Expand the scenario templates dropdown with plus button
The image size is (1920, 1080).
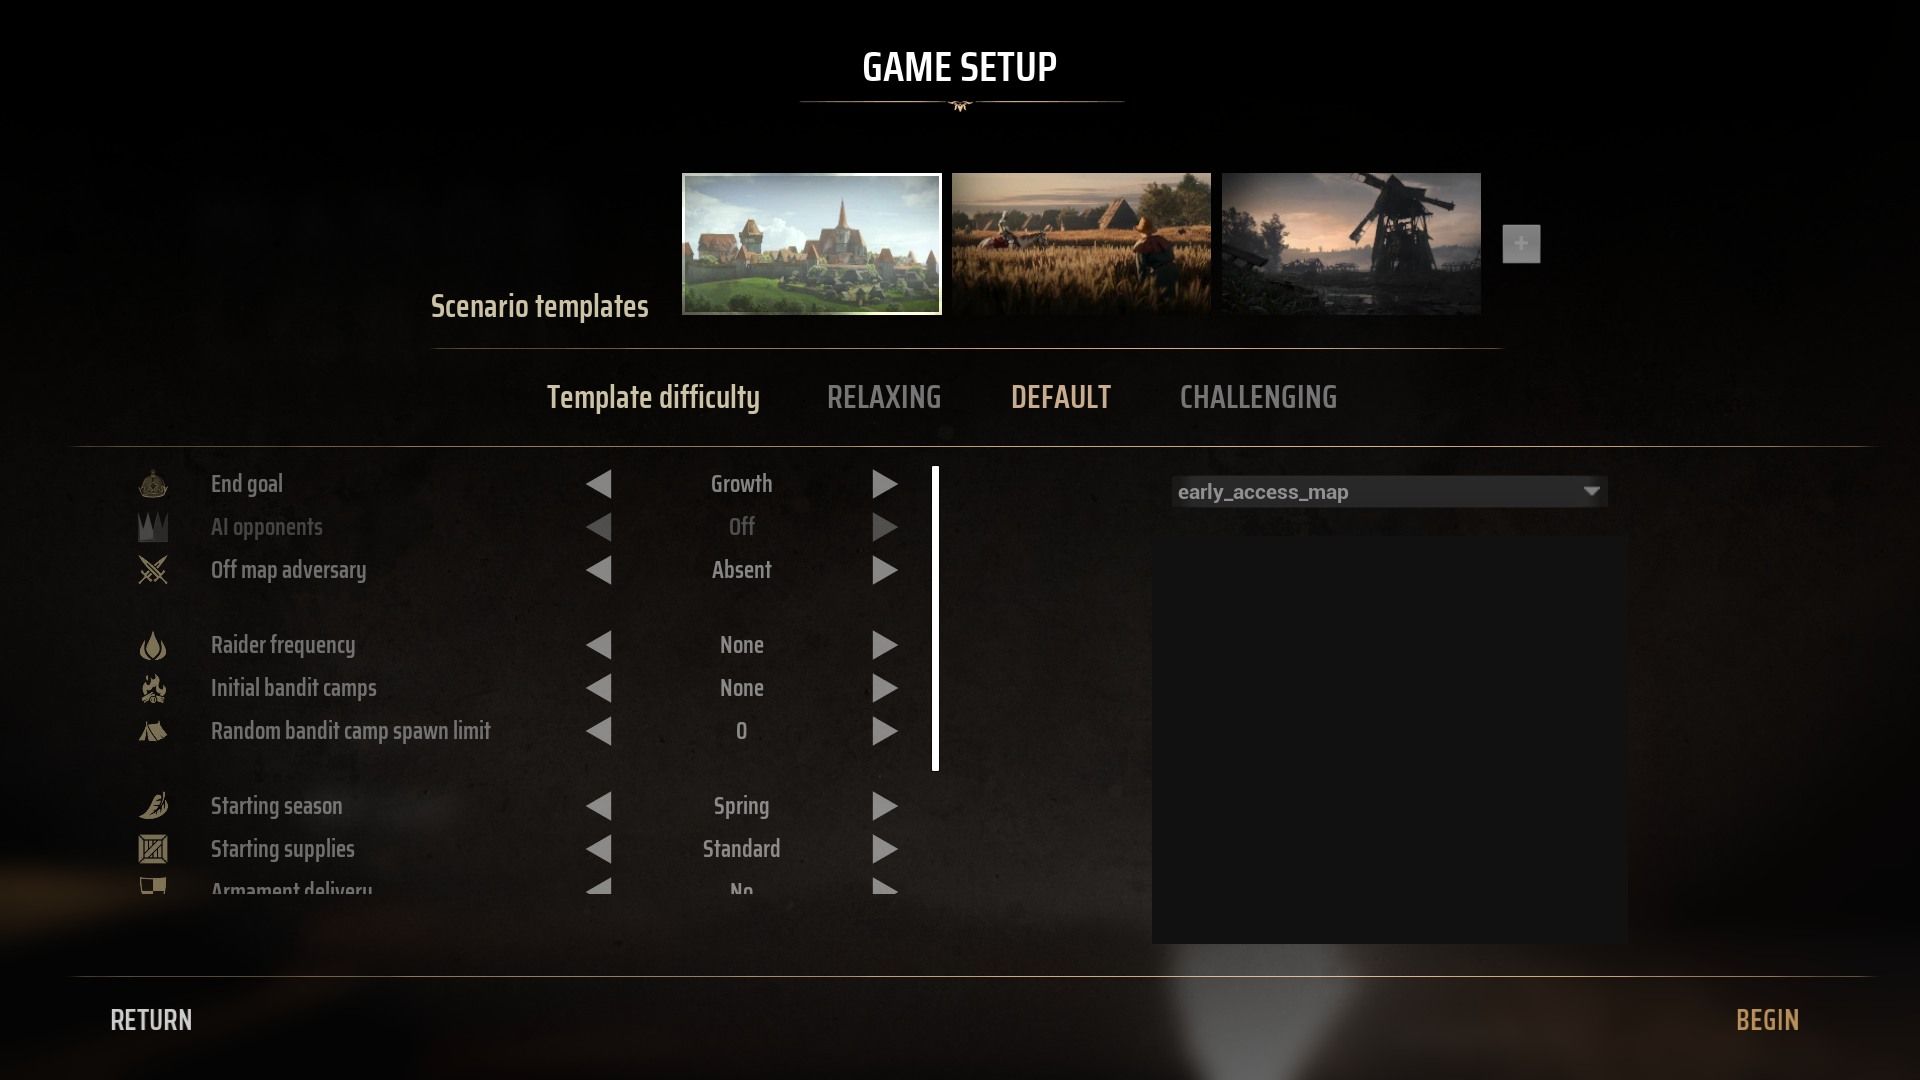pos(1520,244)
